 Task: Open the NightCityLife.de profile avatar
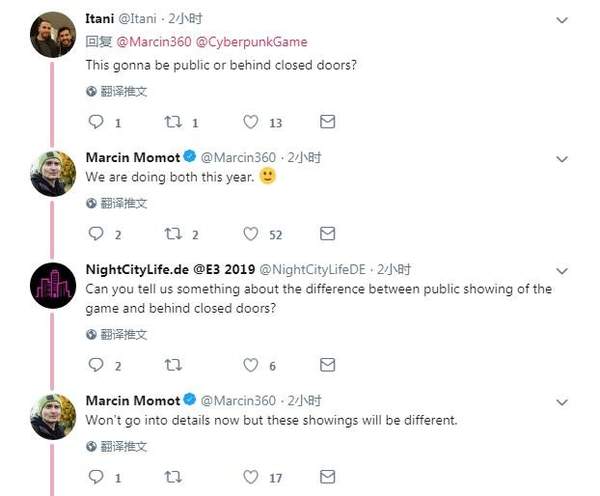pos(53,285)
